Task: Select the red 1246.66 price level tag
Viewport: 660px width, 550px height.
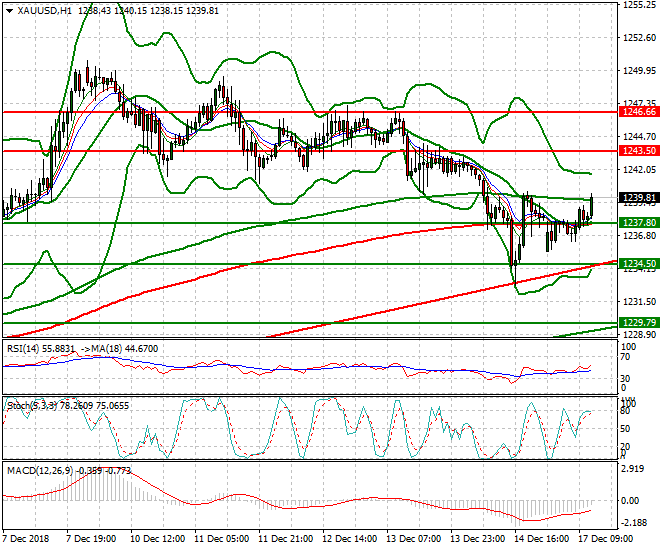Action: (638, 112)
